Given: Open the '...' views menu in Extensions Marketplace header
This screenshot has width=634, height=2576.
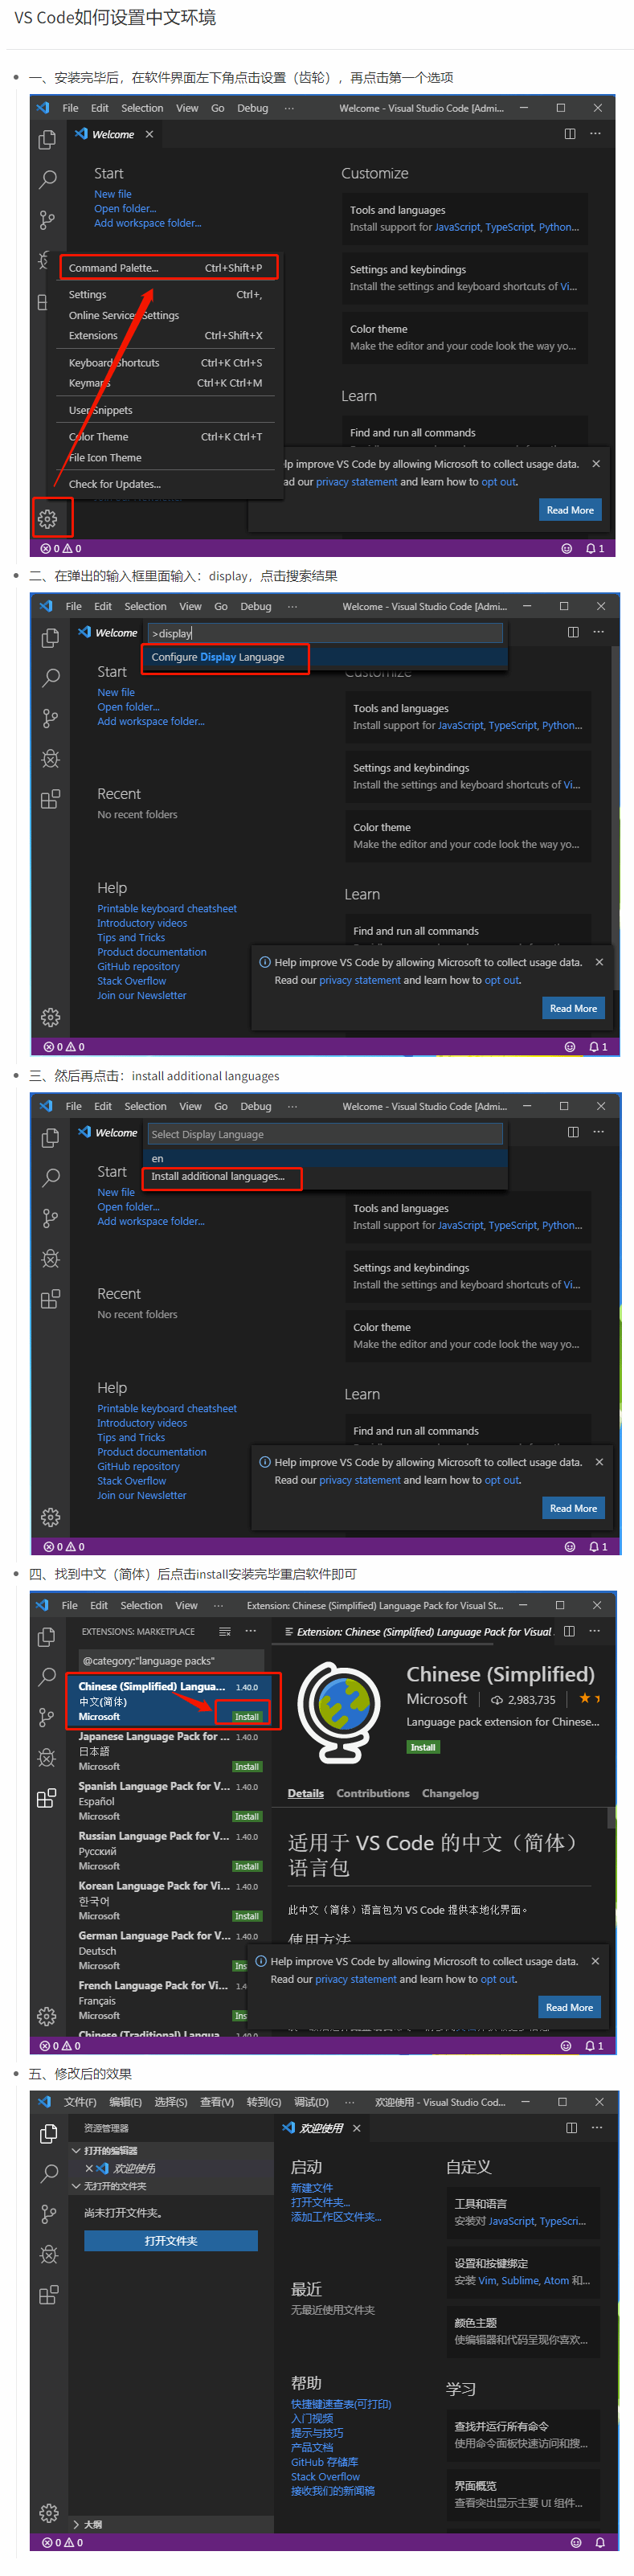Looking at the screenshot, I should tap(250, 1631).
